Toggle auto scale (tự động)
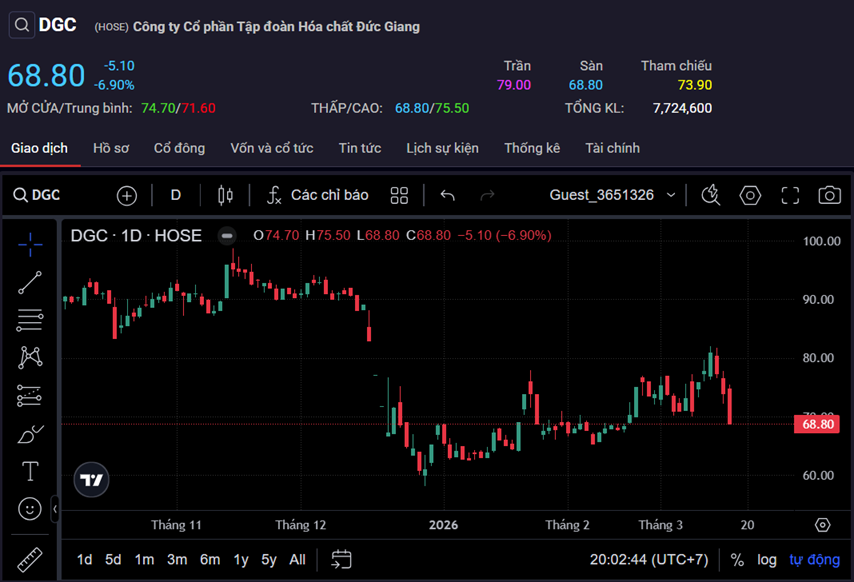The image size is (854, 582). tap(815, 560)
